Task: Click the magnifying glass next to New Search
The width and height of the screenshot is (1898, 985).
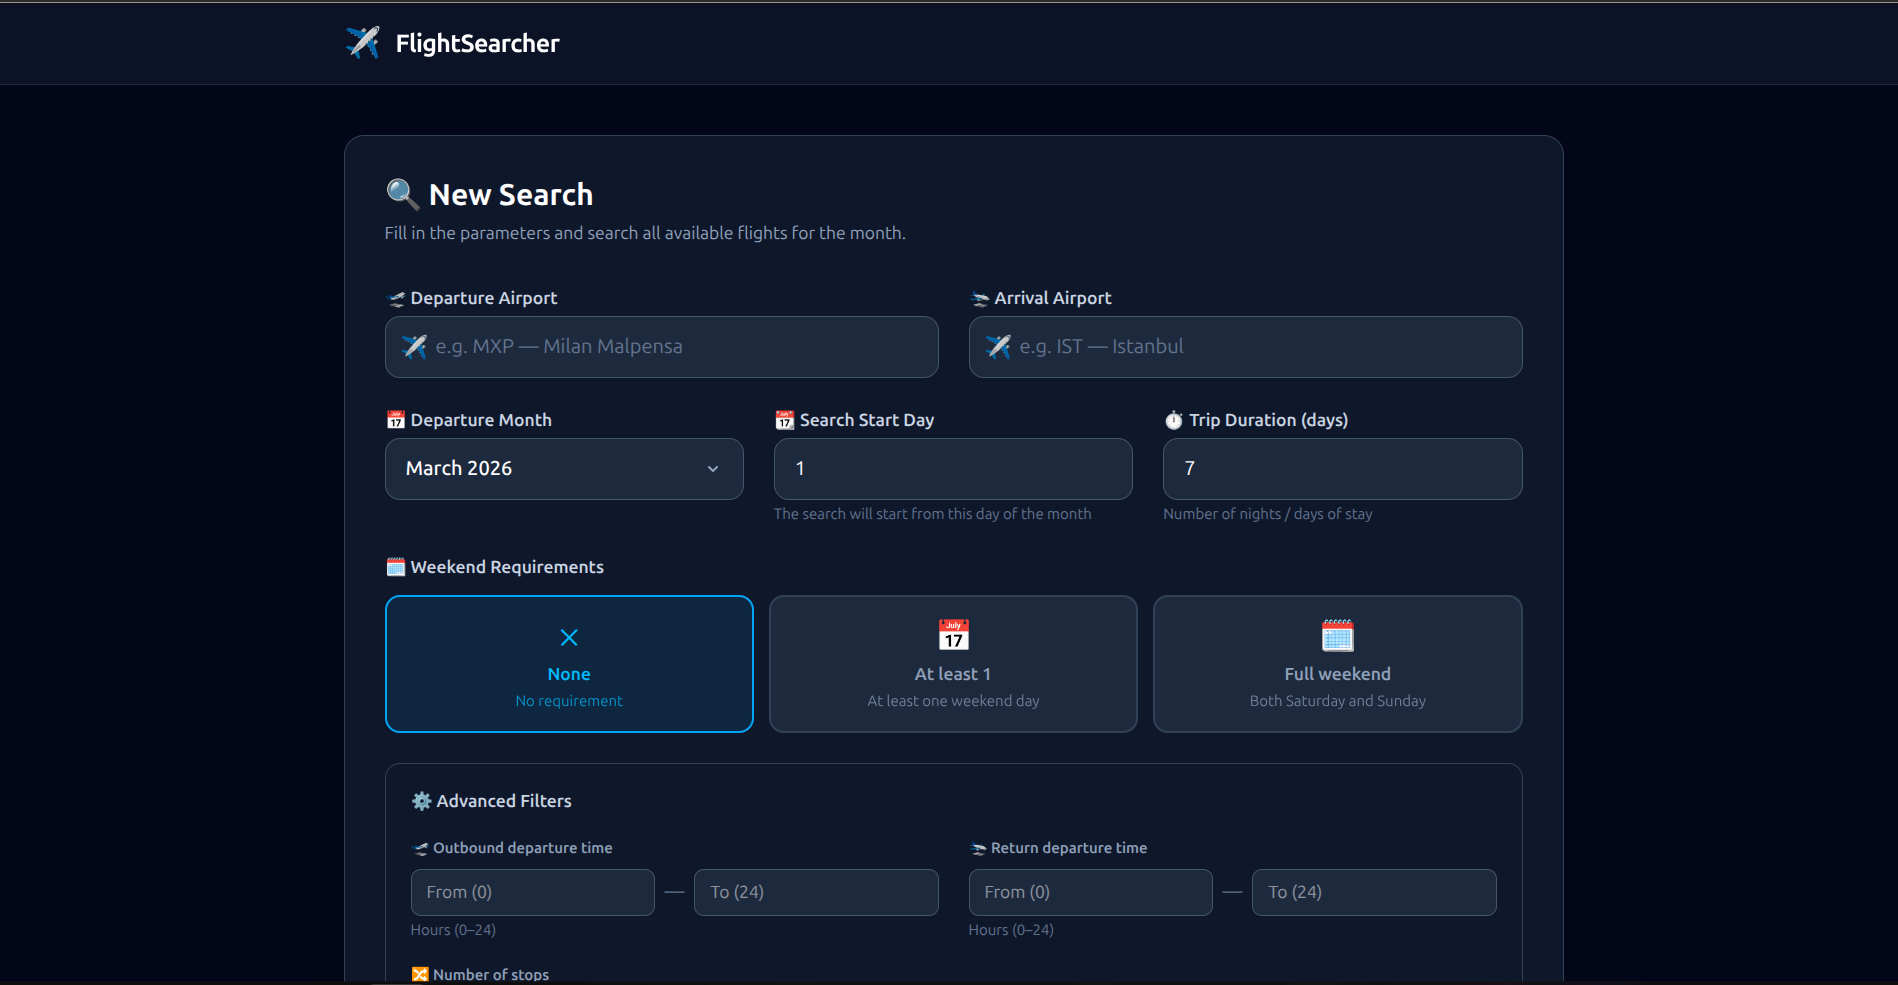Action: click(x=401, y=194)
